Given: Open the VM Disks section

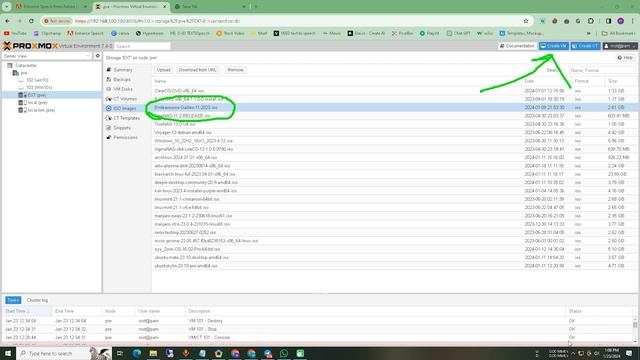Looking at the screenshot, I should coord(122,89).
